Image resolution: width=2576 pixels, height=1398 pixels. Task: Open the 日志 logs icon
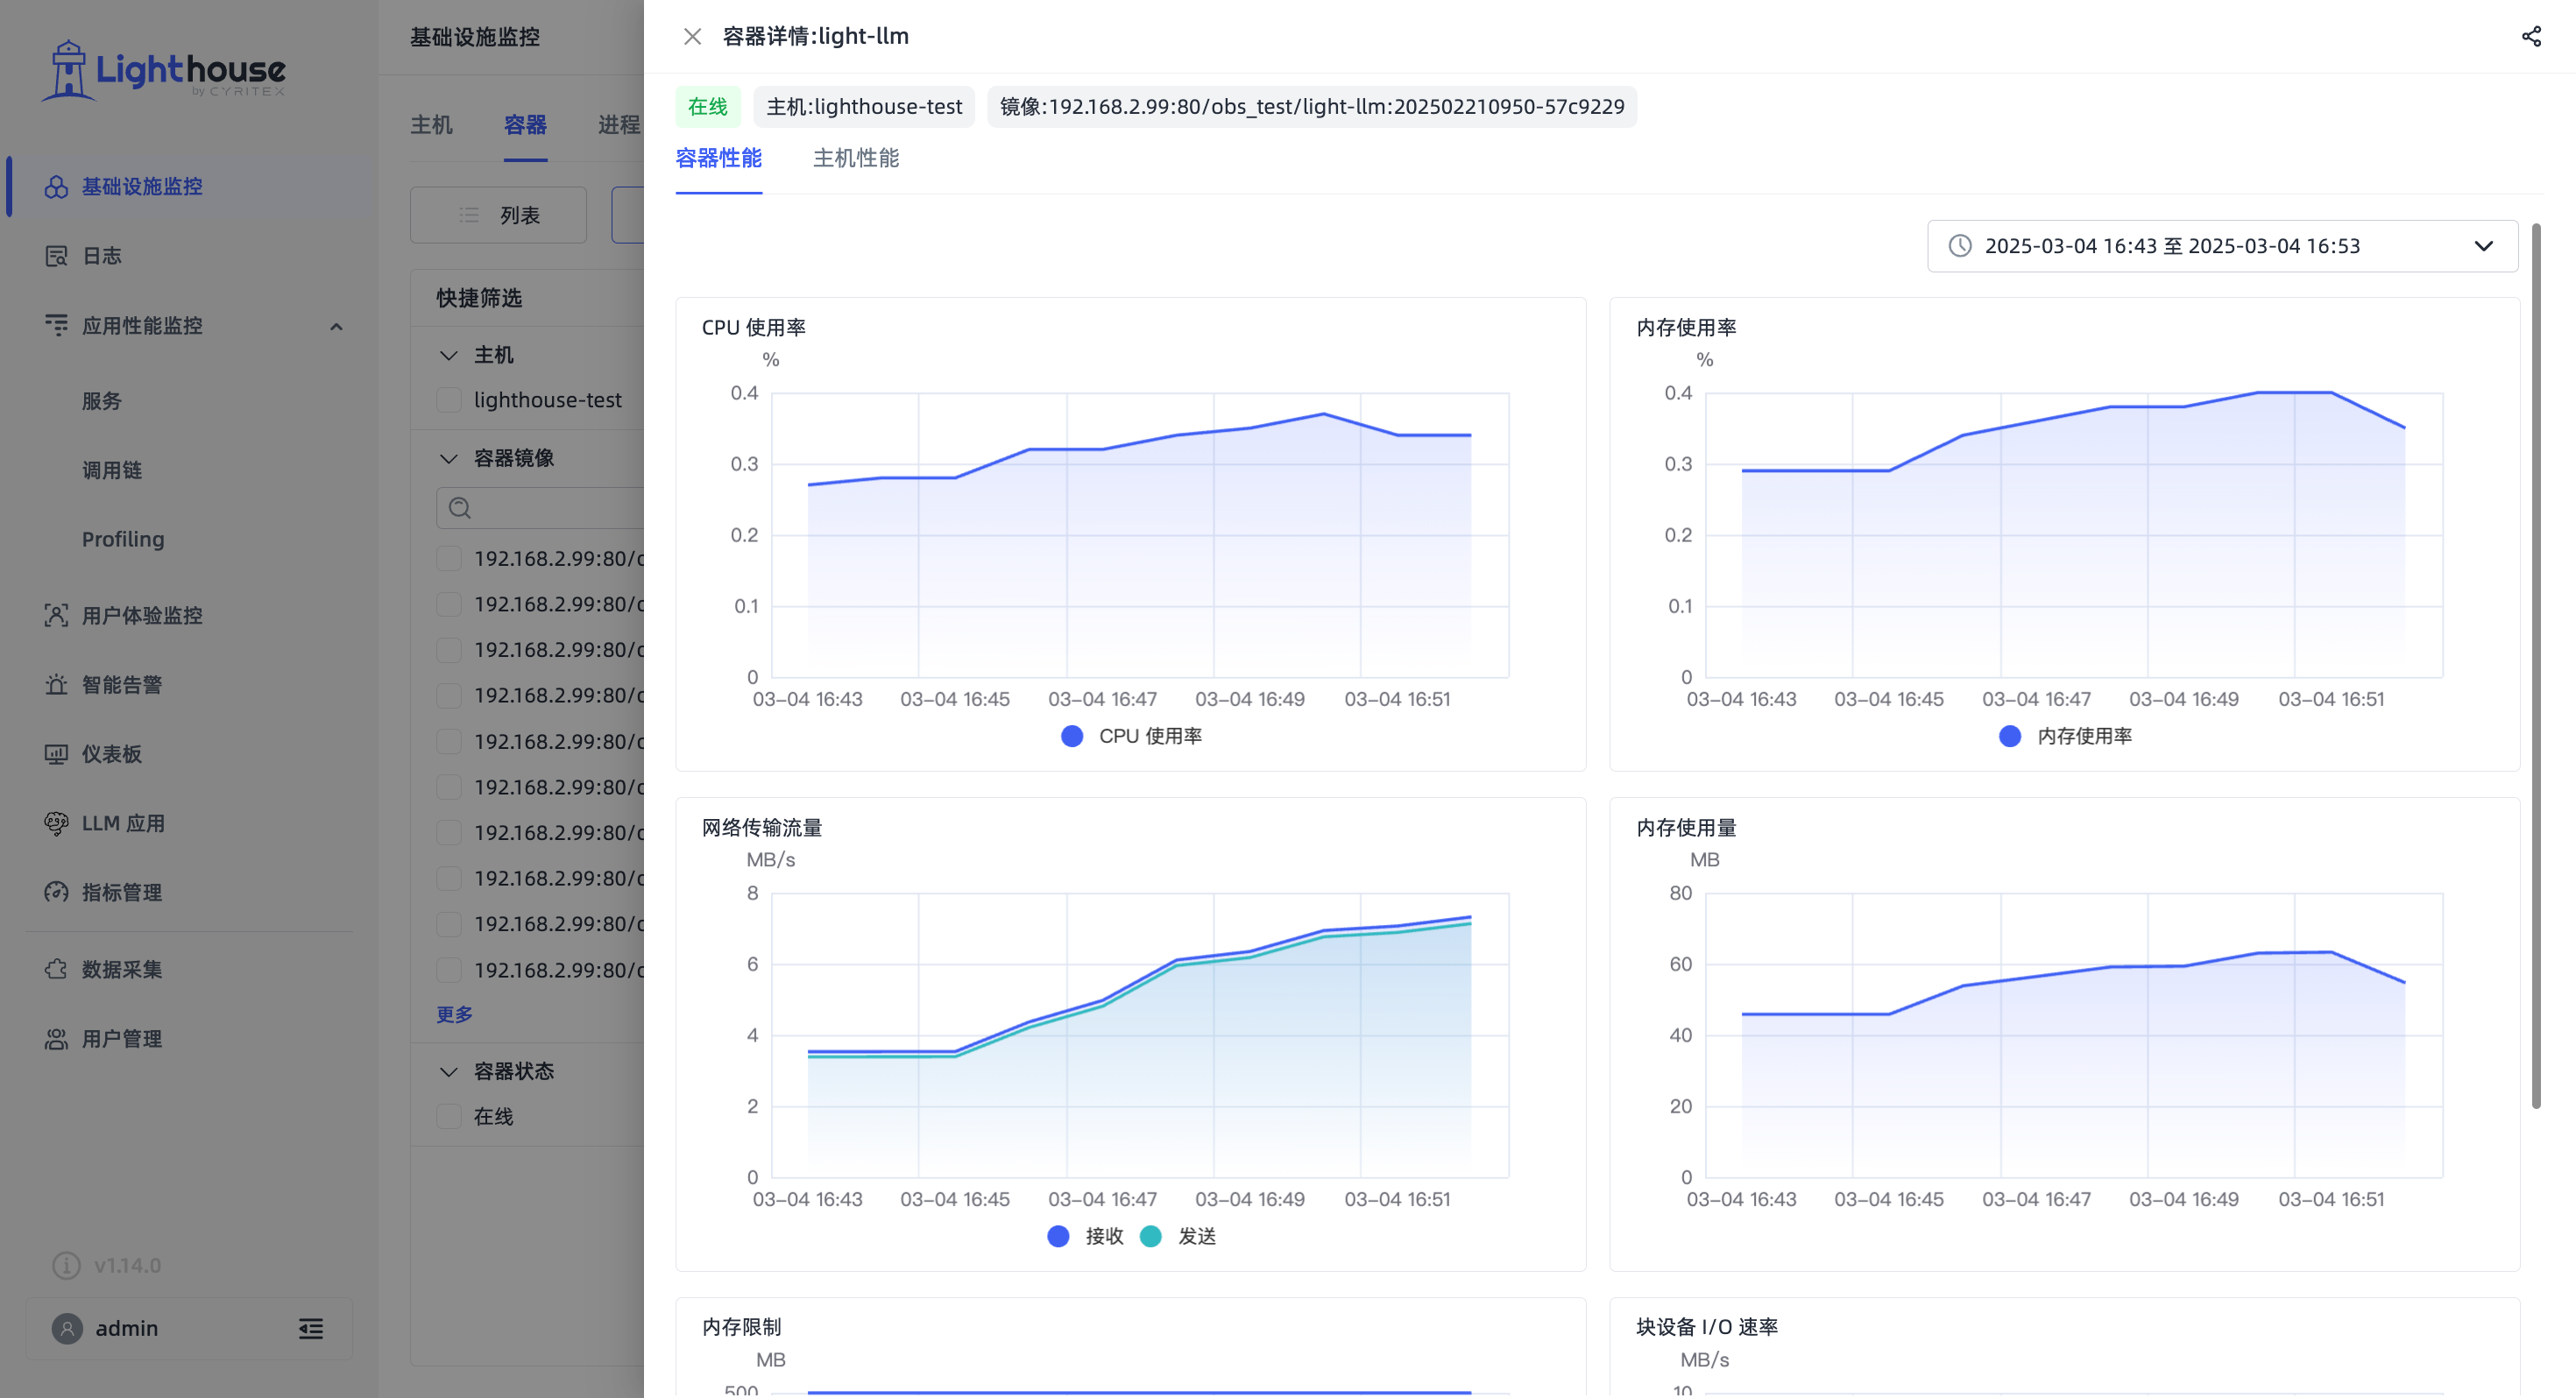coord(56,256)
